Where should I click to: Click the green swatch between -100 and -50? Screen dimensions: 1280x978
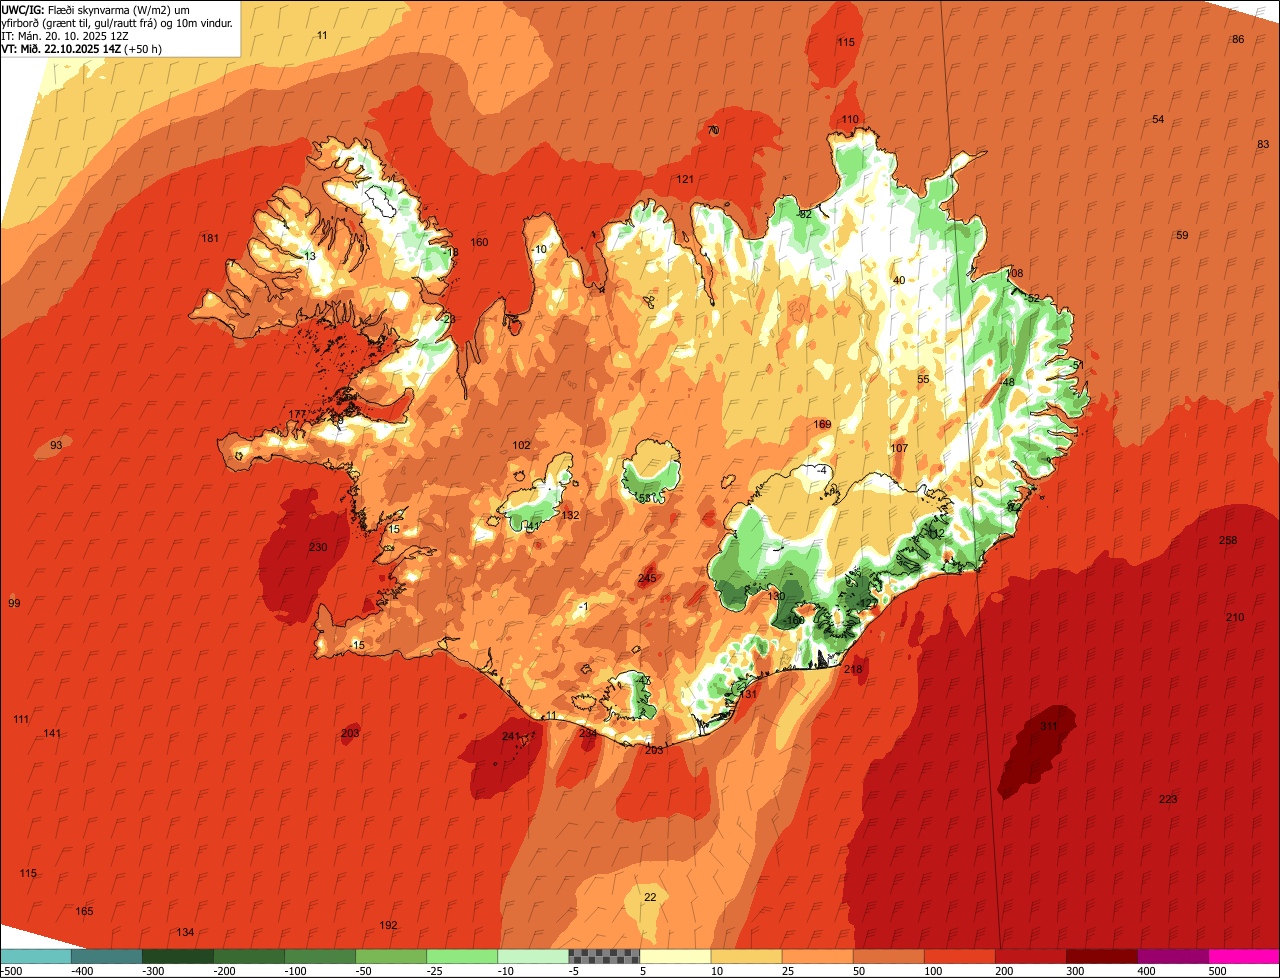[319, 956]
